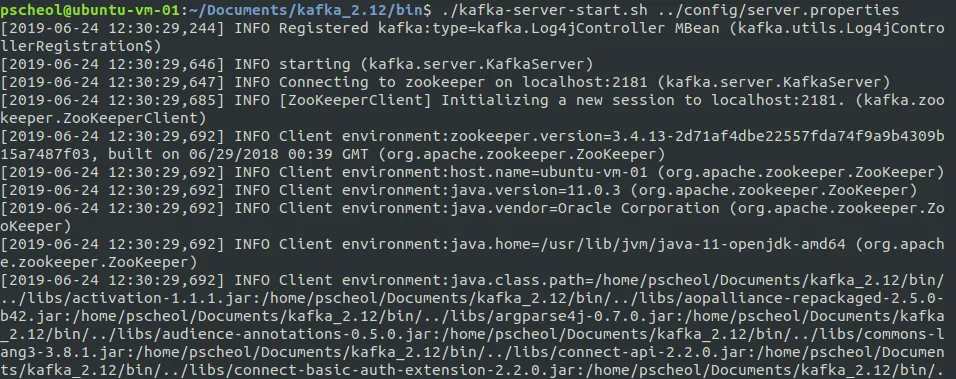956x379 pixels.
Task: Click the aopalliance-repackaged-2.5.0- text
Action: pyautogui.click(x=814, y=298)
